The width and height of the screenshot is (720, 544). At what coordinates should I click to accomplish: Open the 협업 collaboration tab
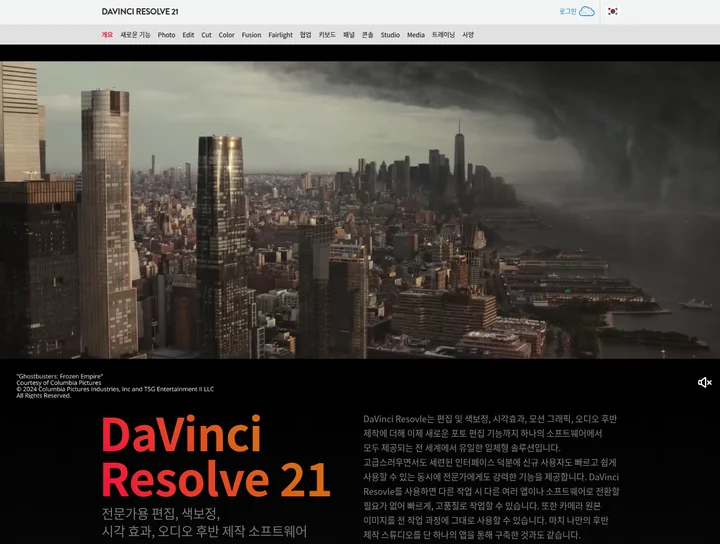[x=305, y=35]
